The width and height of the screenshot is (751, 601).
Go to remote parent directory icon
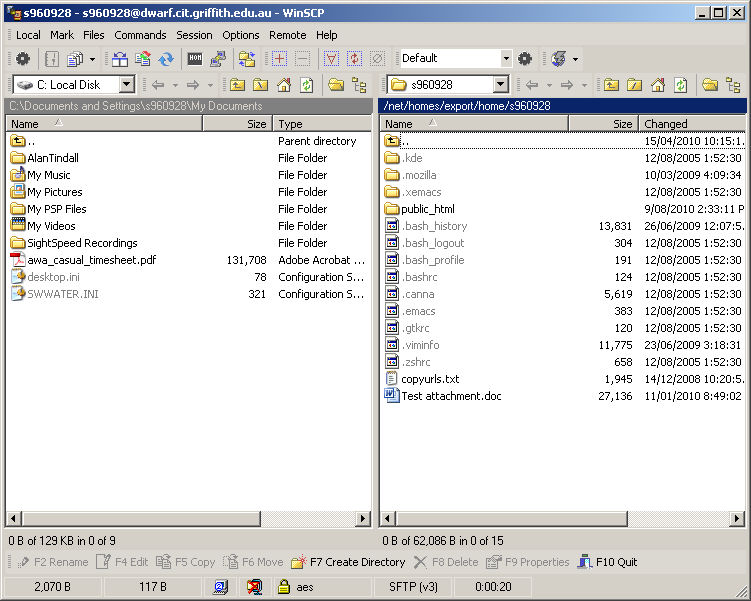(x=611, y=85)
